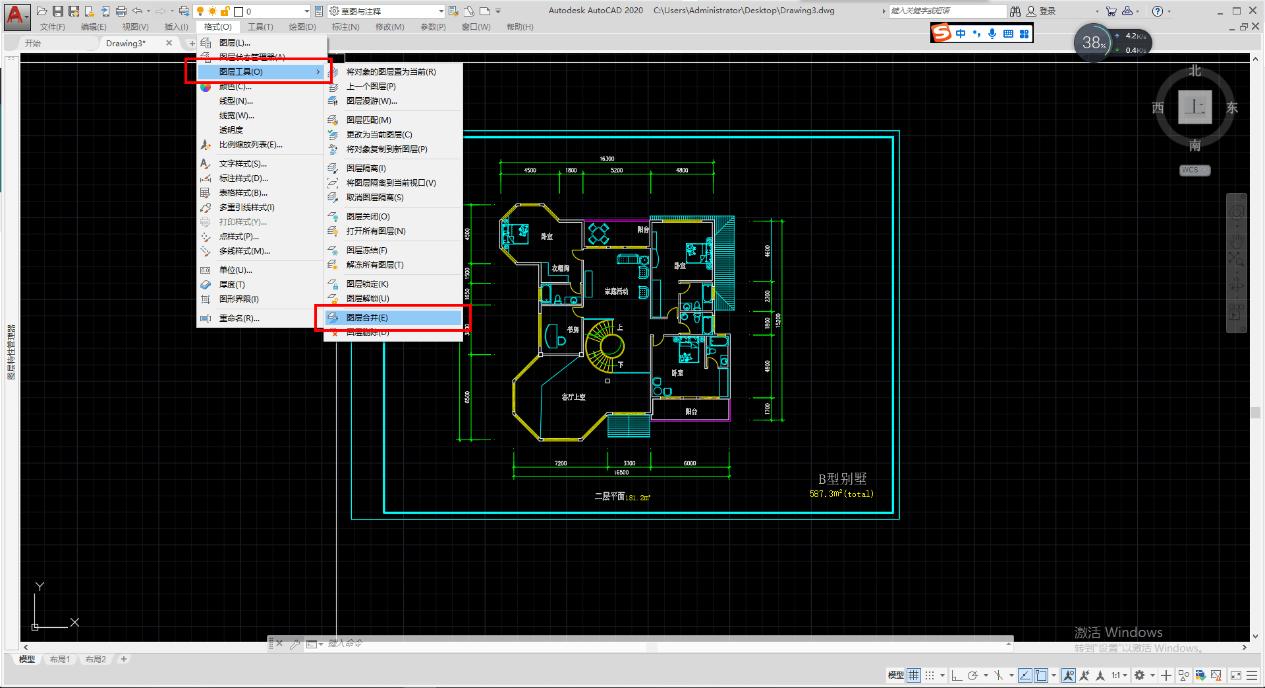Viewport: 1265px width, 688px height.
Task: Select 图层合并(E) from the submenu
Action: [x=367, y=318]
